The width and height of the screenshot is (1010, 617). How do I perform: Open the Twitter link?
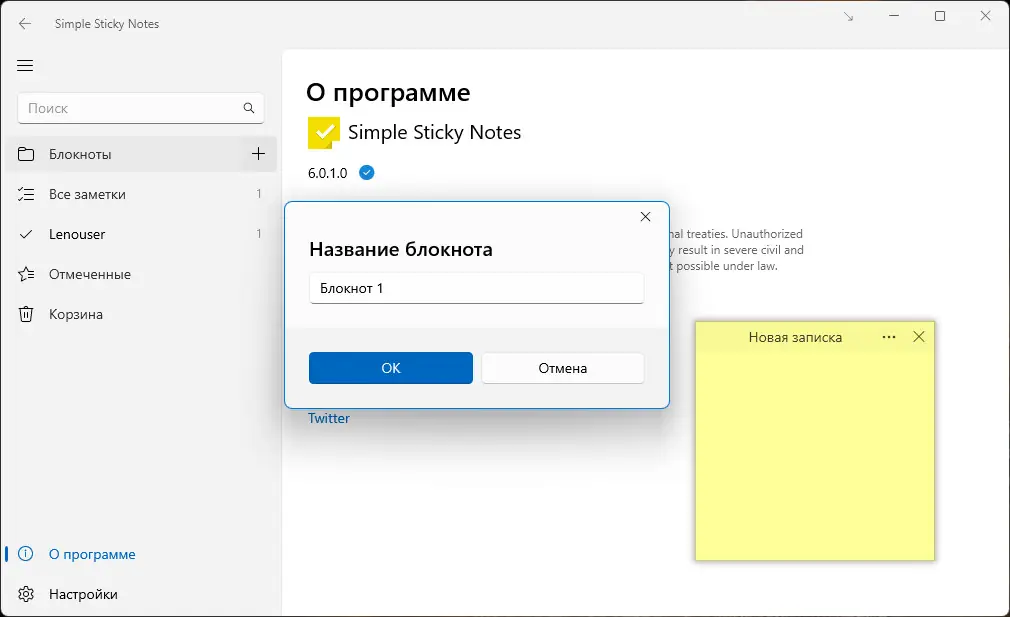(329, 418)
